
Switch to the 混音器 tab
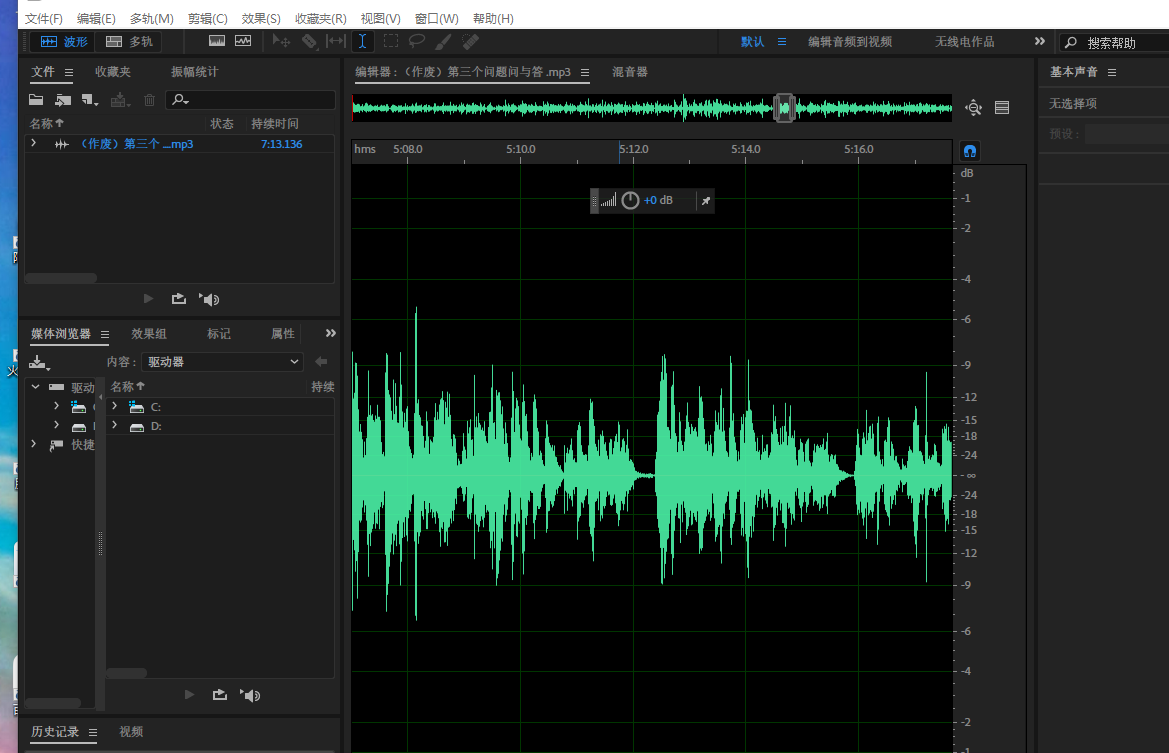(630, 72)
